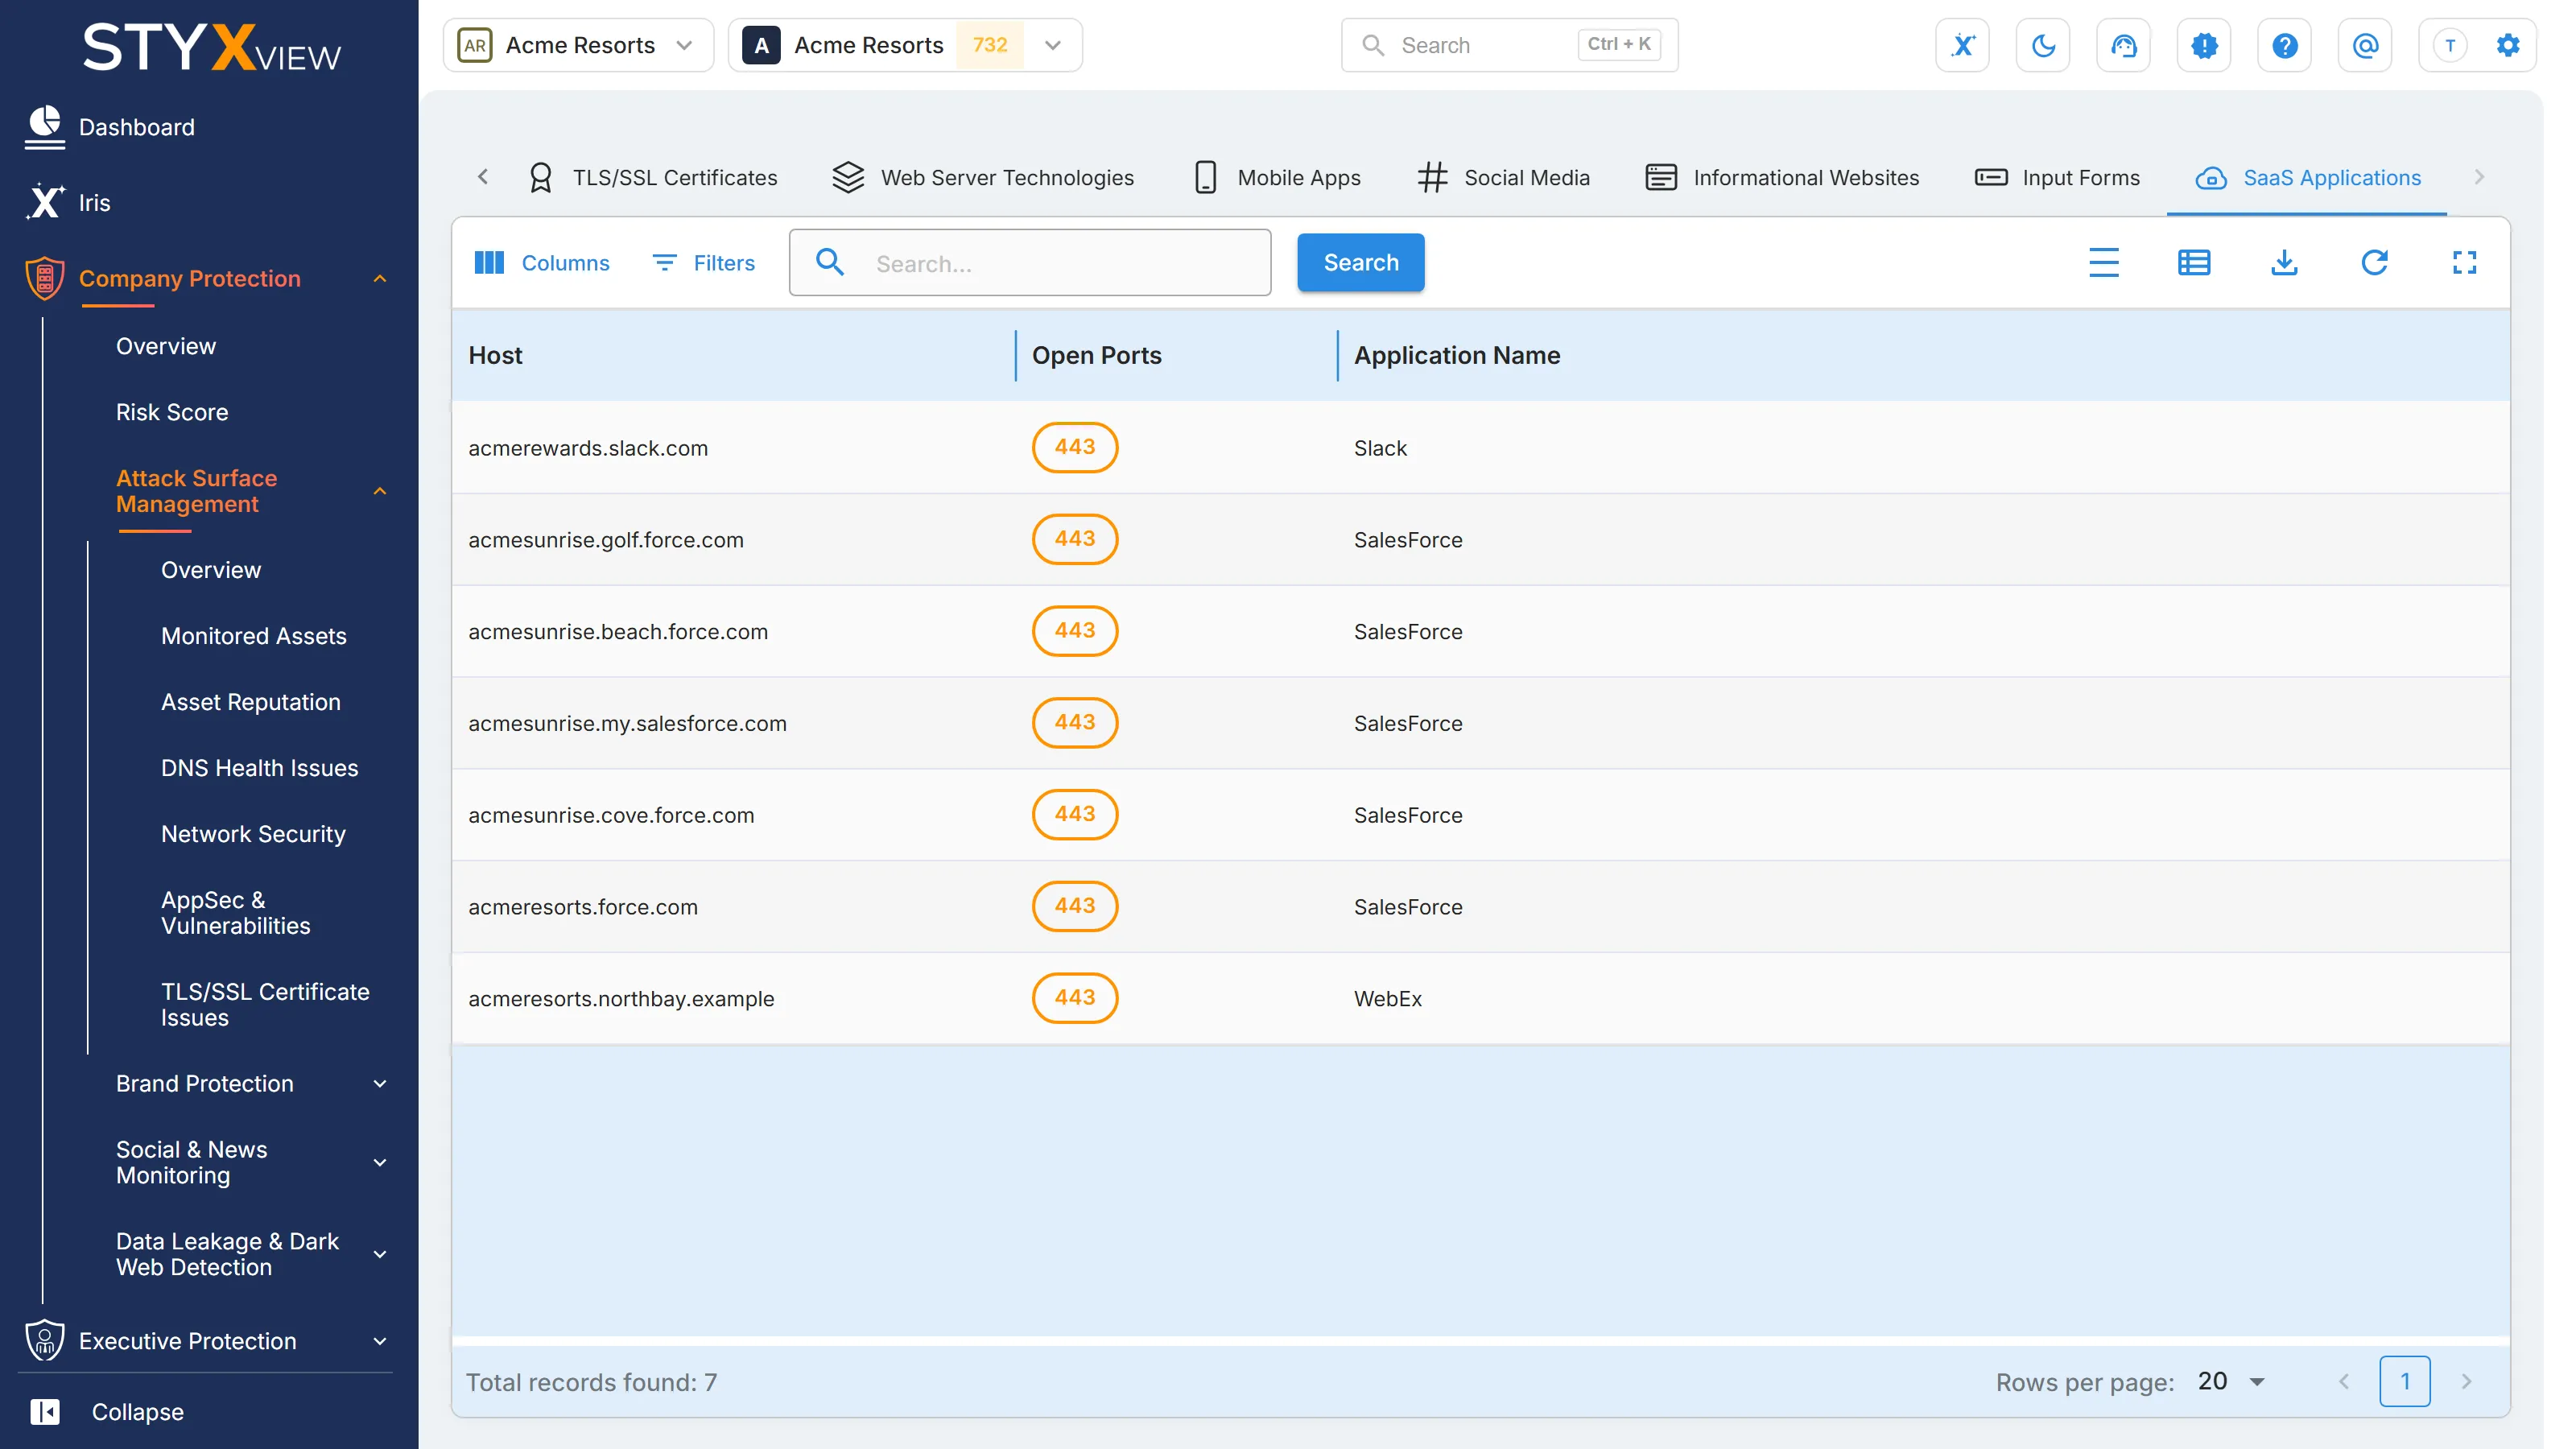This screenshot has height=1449, width=2576.
Task: Expand Social & News Monitoring submenu
Action: 380,1162
